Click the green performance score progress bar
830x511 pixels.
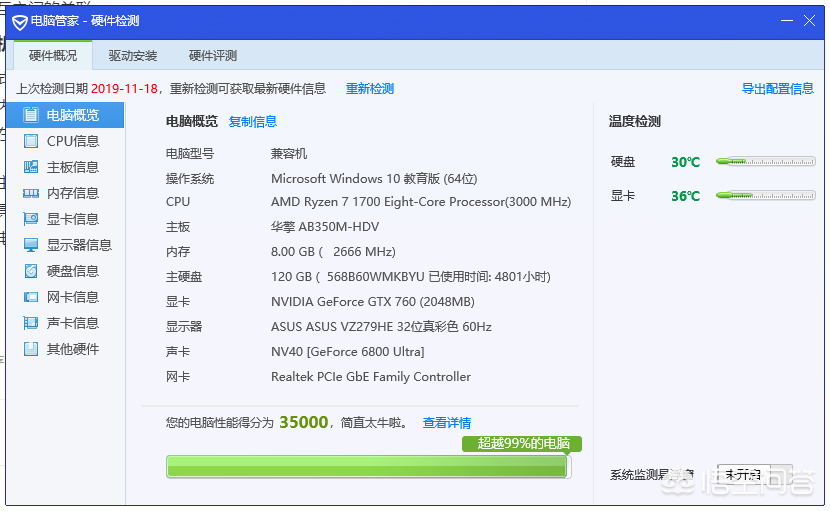click(x=369, y=467)
